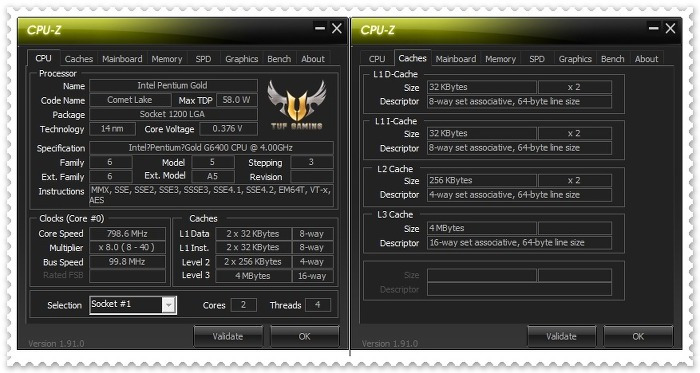Open Graphics tab in left CPU-Z window

[x=242, y=58]
